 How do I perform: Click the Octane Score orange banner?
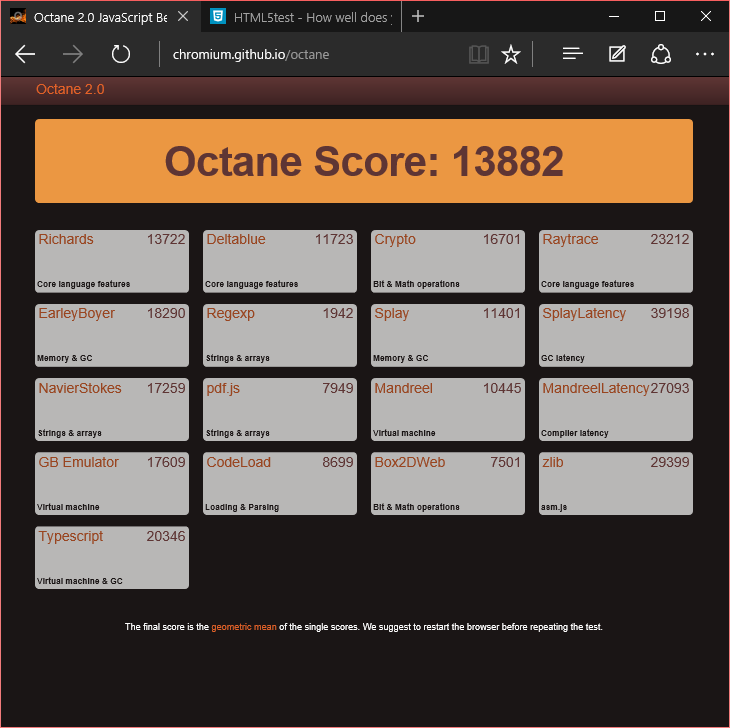pyautogui.click(x=364, y=161)
